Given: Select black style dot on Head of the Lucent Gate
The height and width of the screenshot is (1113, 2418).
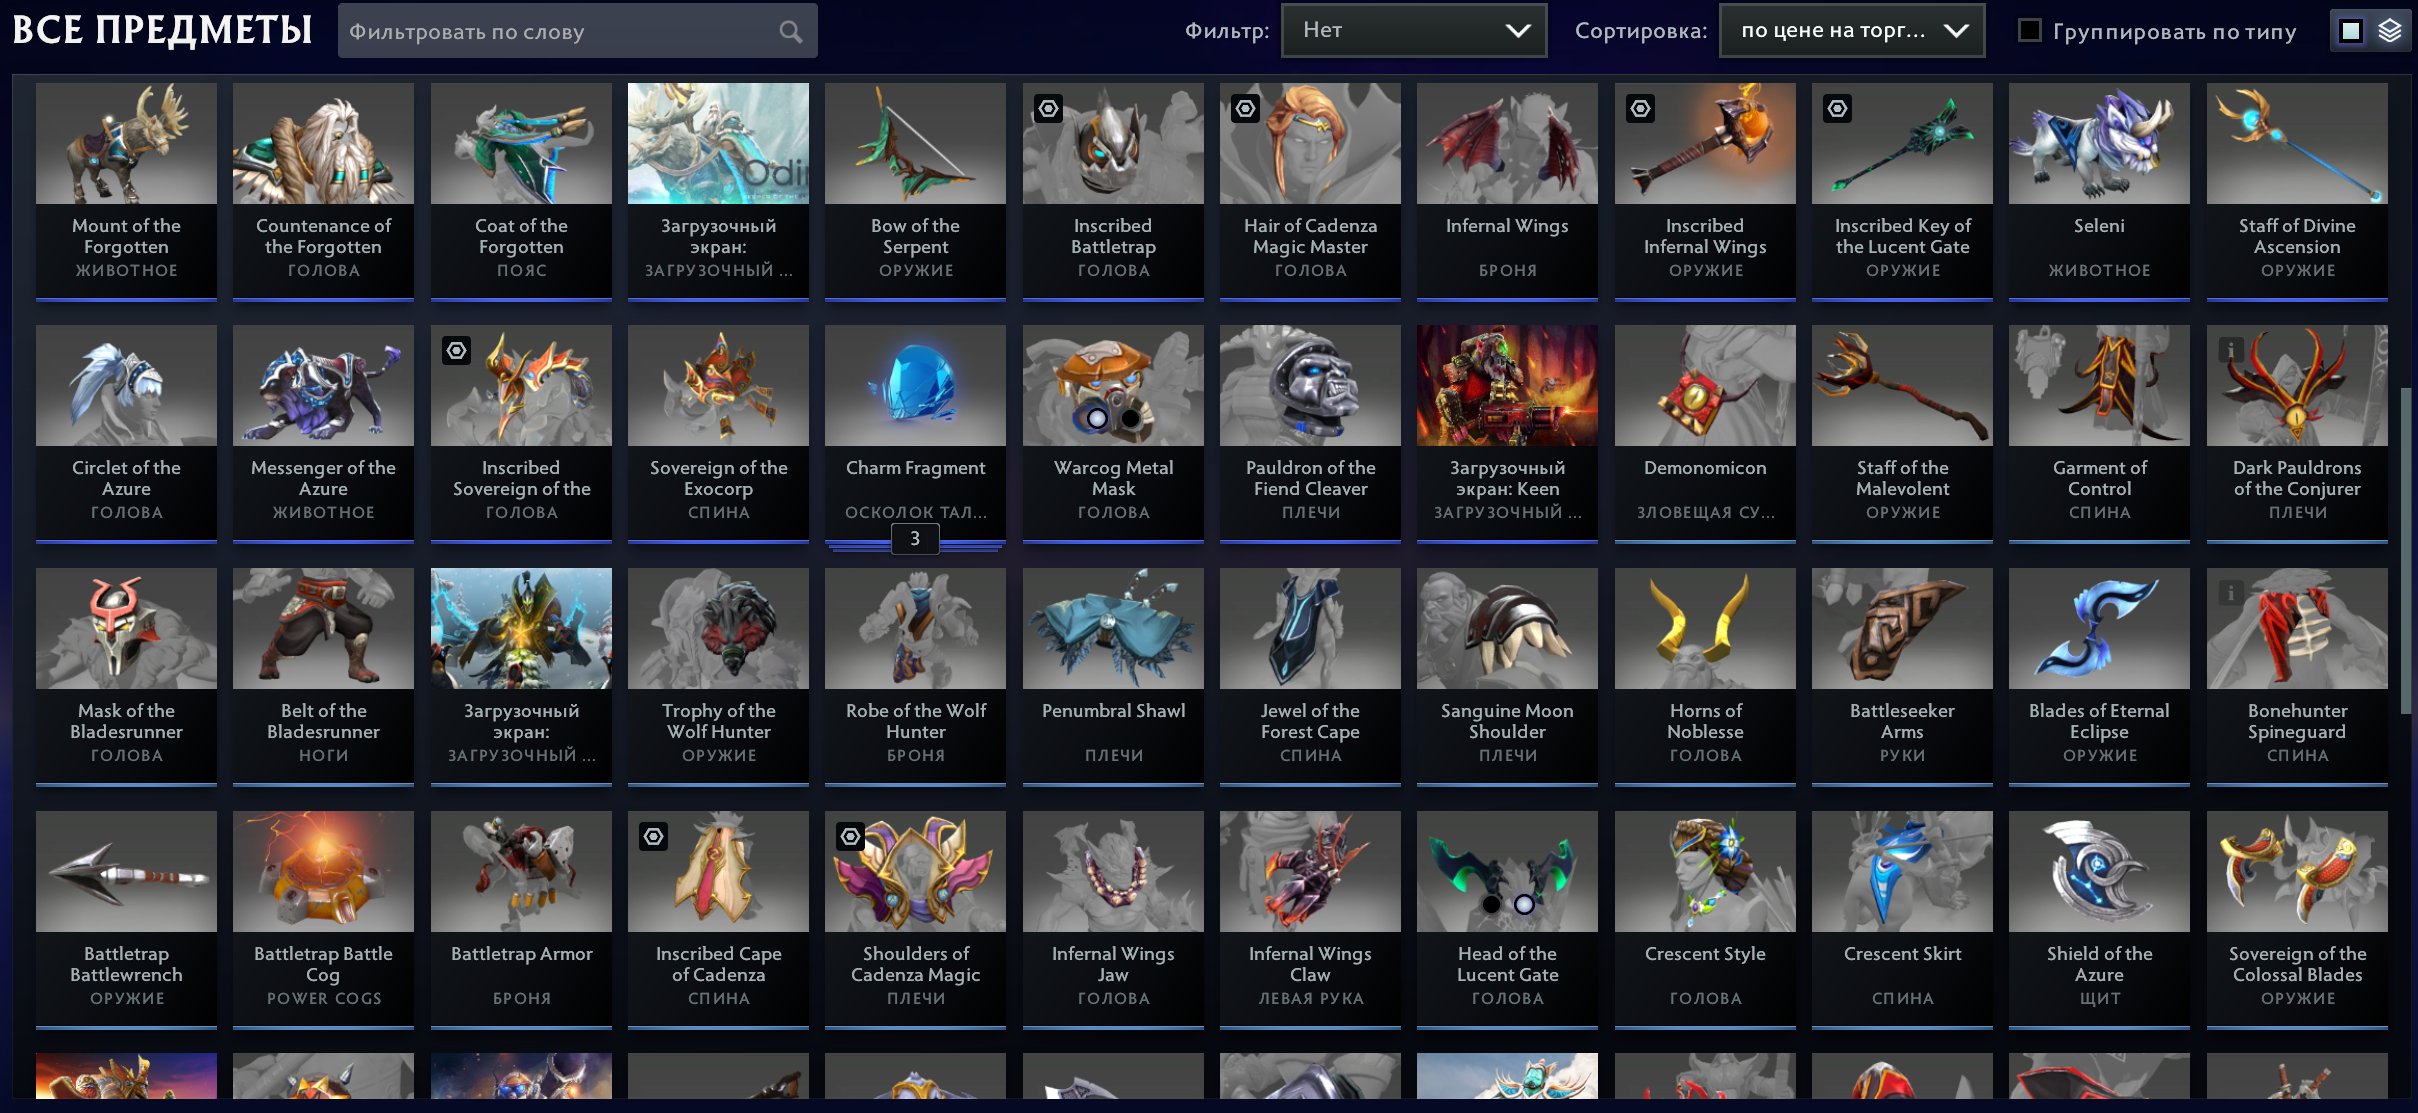Looking at the screenshot, I should (x=1491, y=904).
